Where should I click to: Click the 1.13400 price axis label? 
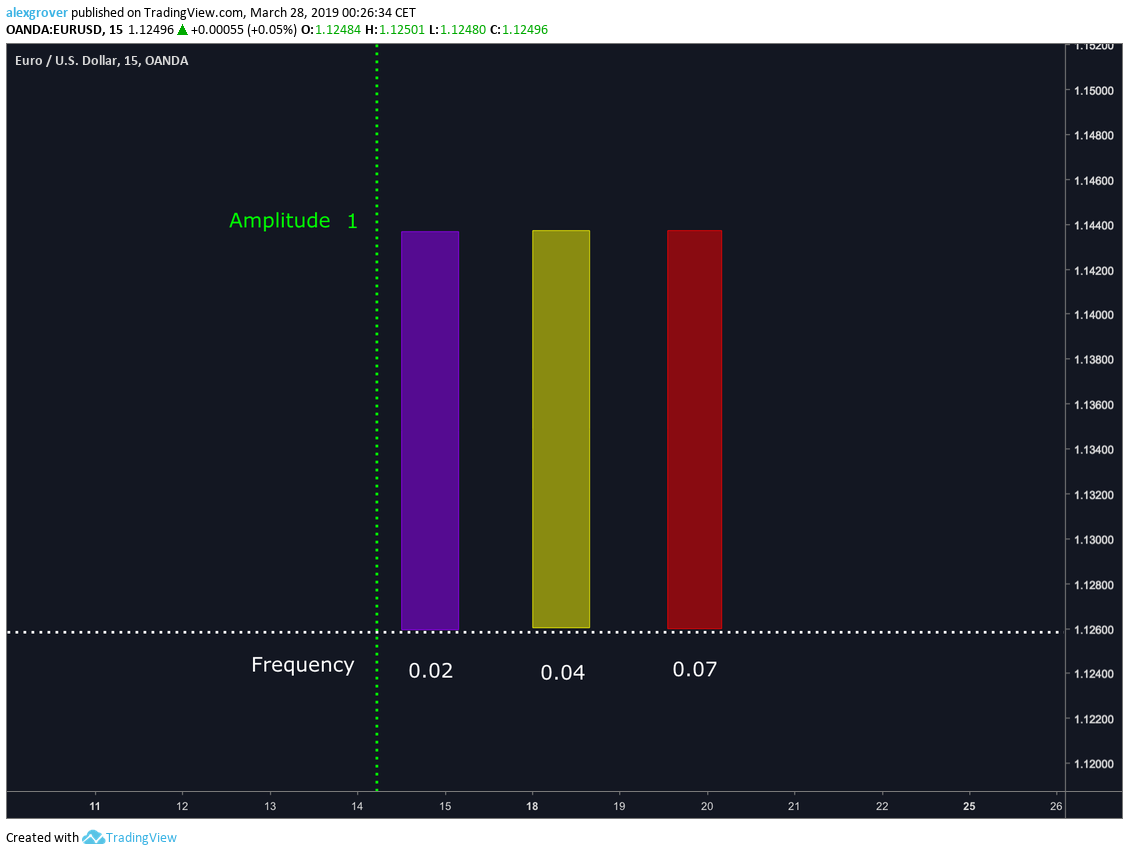[1093, 449]
